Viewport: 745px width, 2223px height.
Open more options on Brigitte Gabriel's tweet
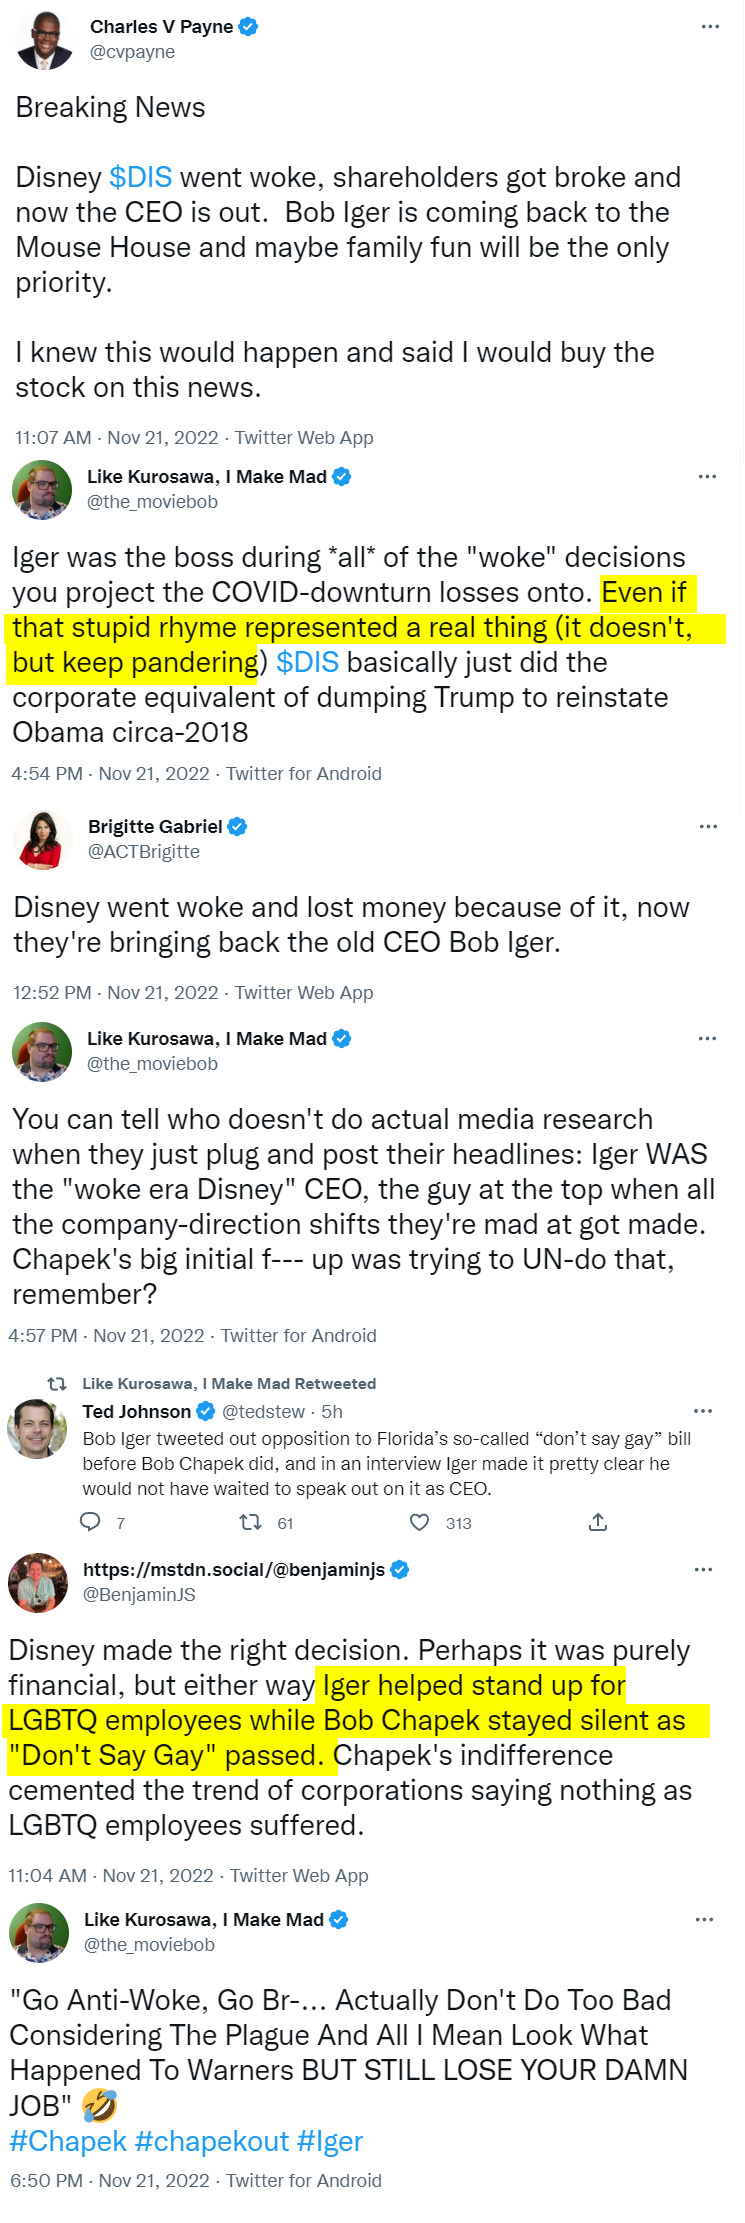coord(708,826)
